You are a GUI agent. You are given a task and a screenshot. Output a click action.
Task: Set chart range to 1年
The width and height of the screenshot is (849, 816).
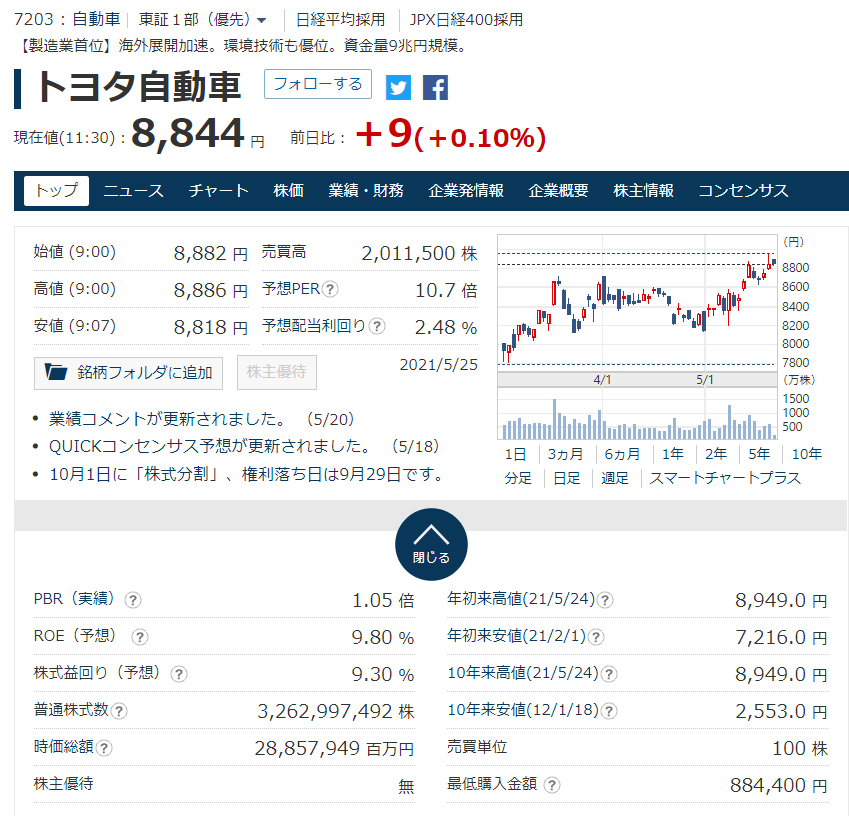click(672, 454)
